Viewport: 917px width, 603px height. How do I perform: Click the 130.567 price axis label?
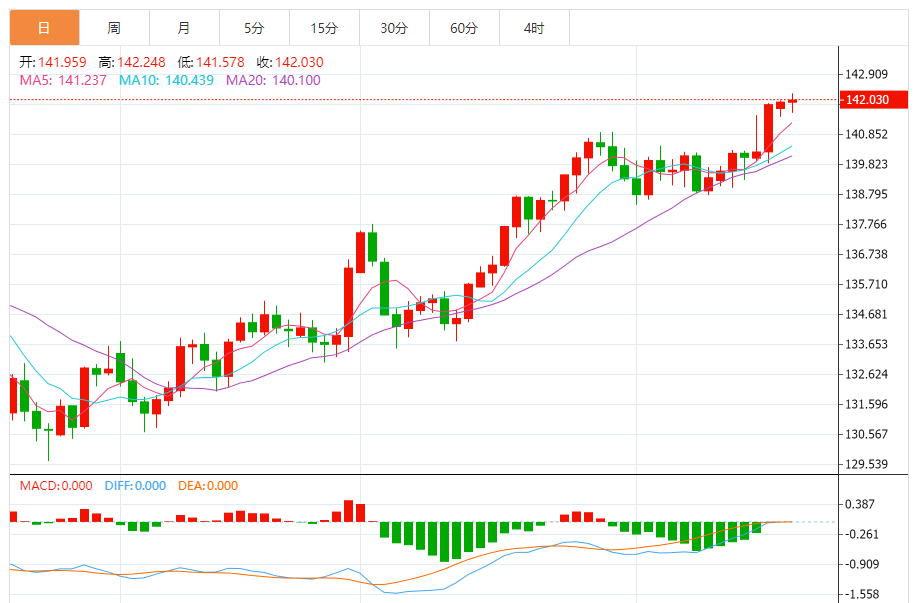tap(866, 434)
